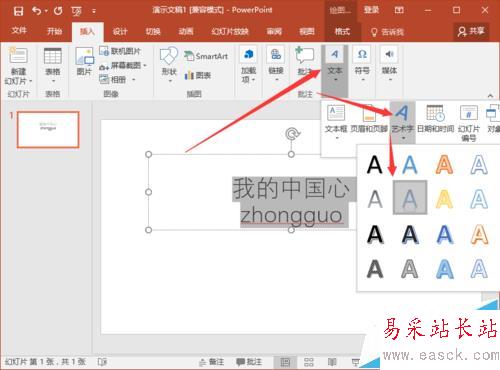This screenshot has width=500, height=370.
Task: Open the 文件 menu
Action: coord(19,31)
